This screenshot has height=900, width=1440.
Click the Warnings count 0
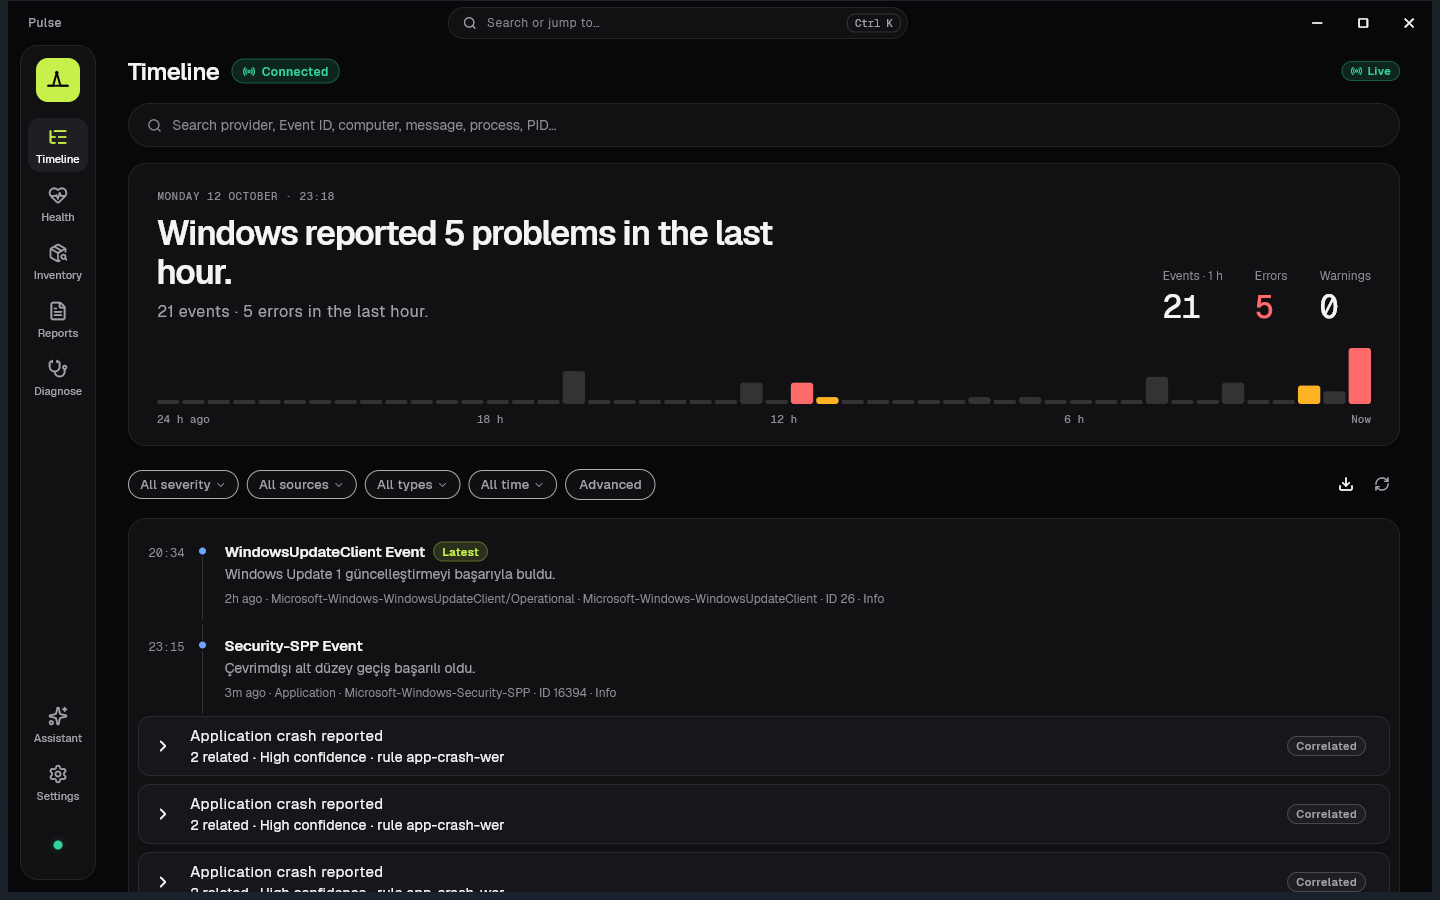tap(1329, 307)
